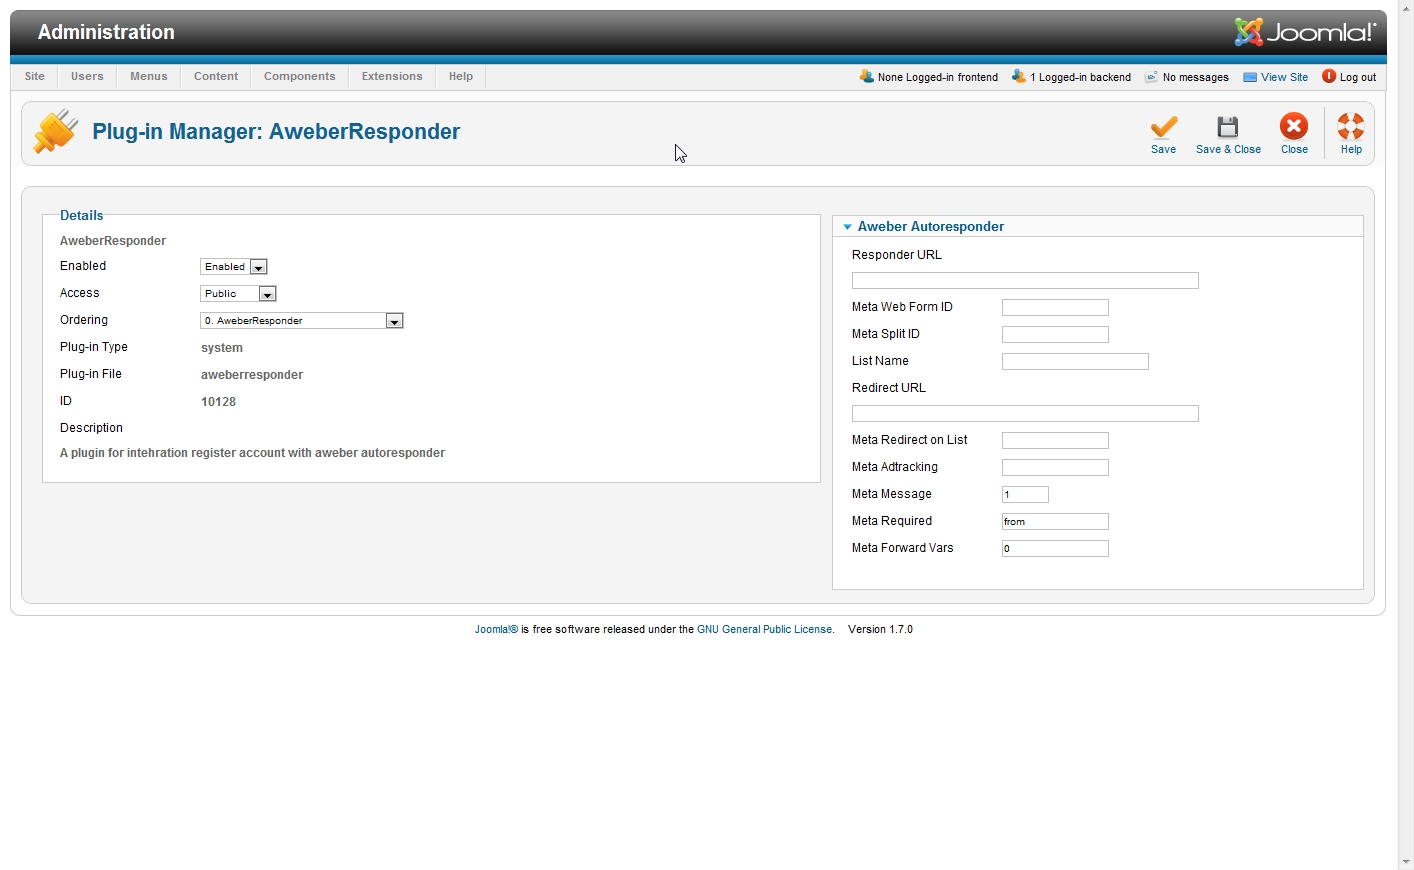
Task: Click the Responder URL input field
Action: coord(1025,281)
